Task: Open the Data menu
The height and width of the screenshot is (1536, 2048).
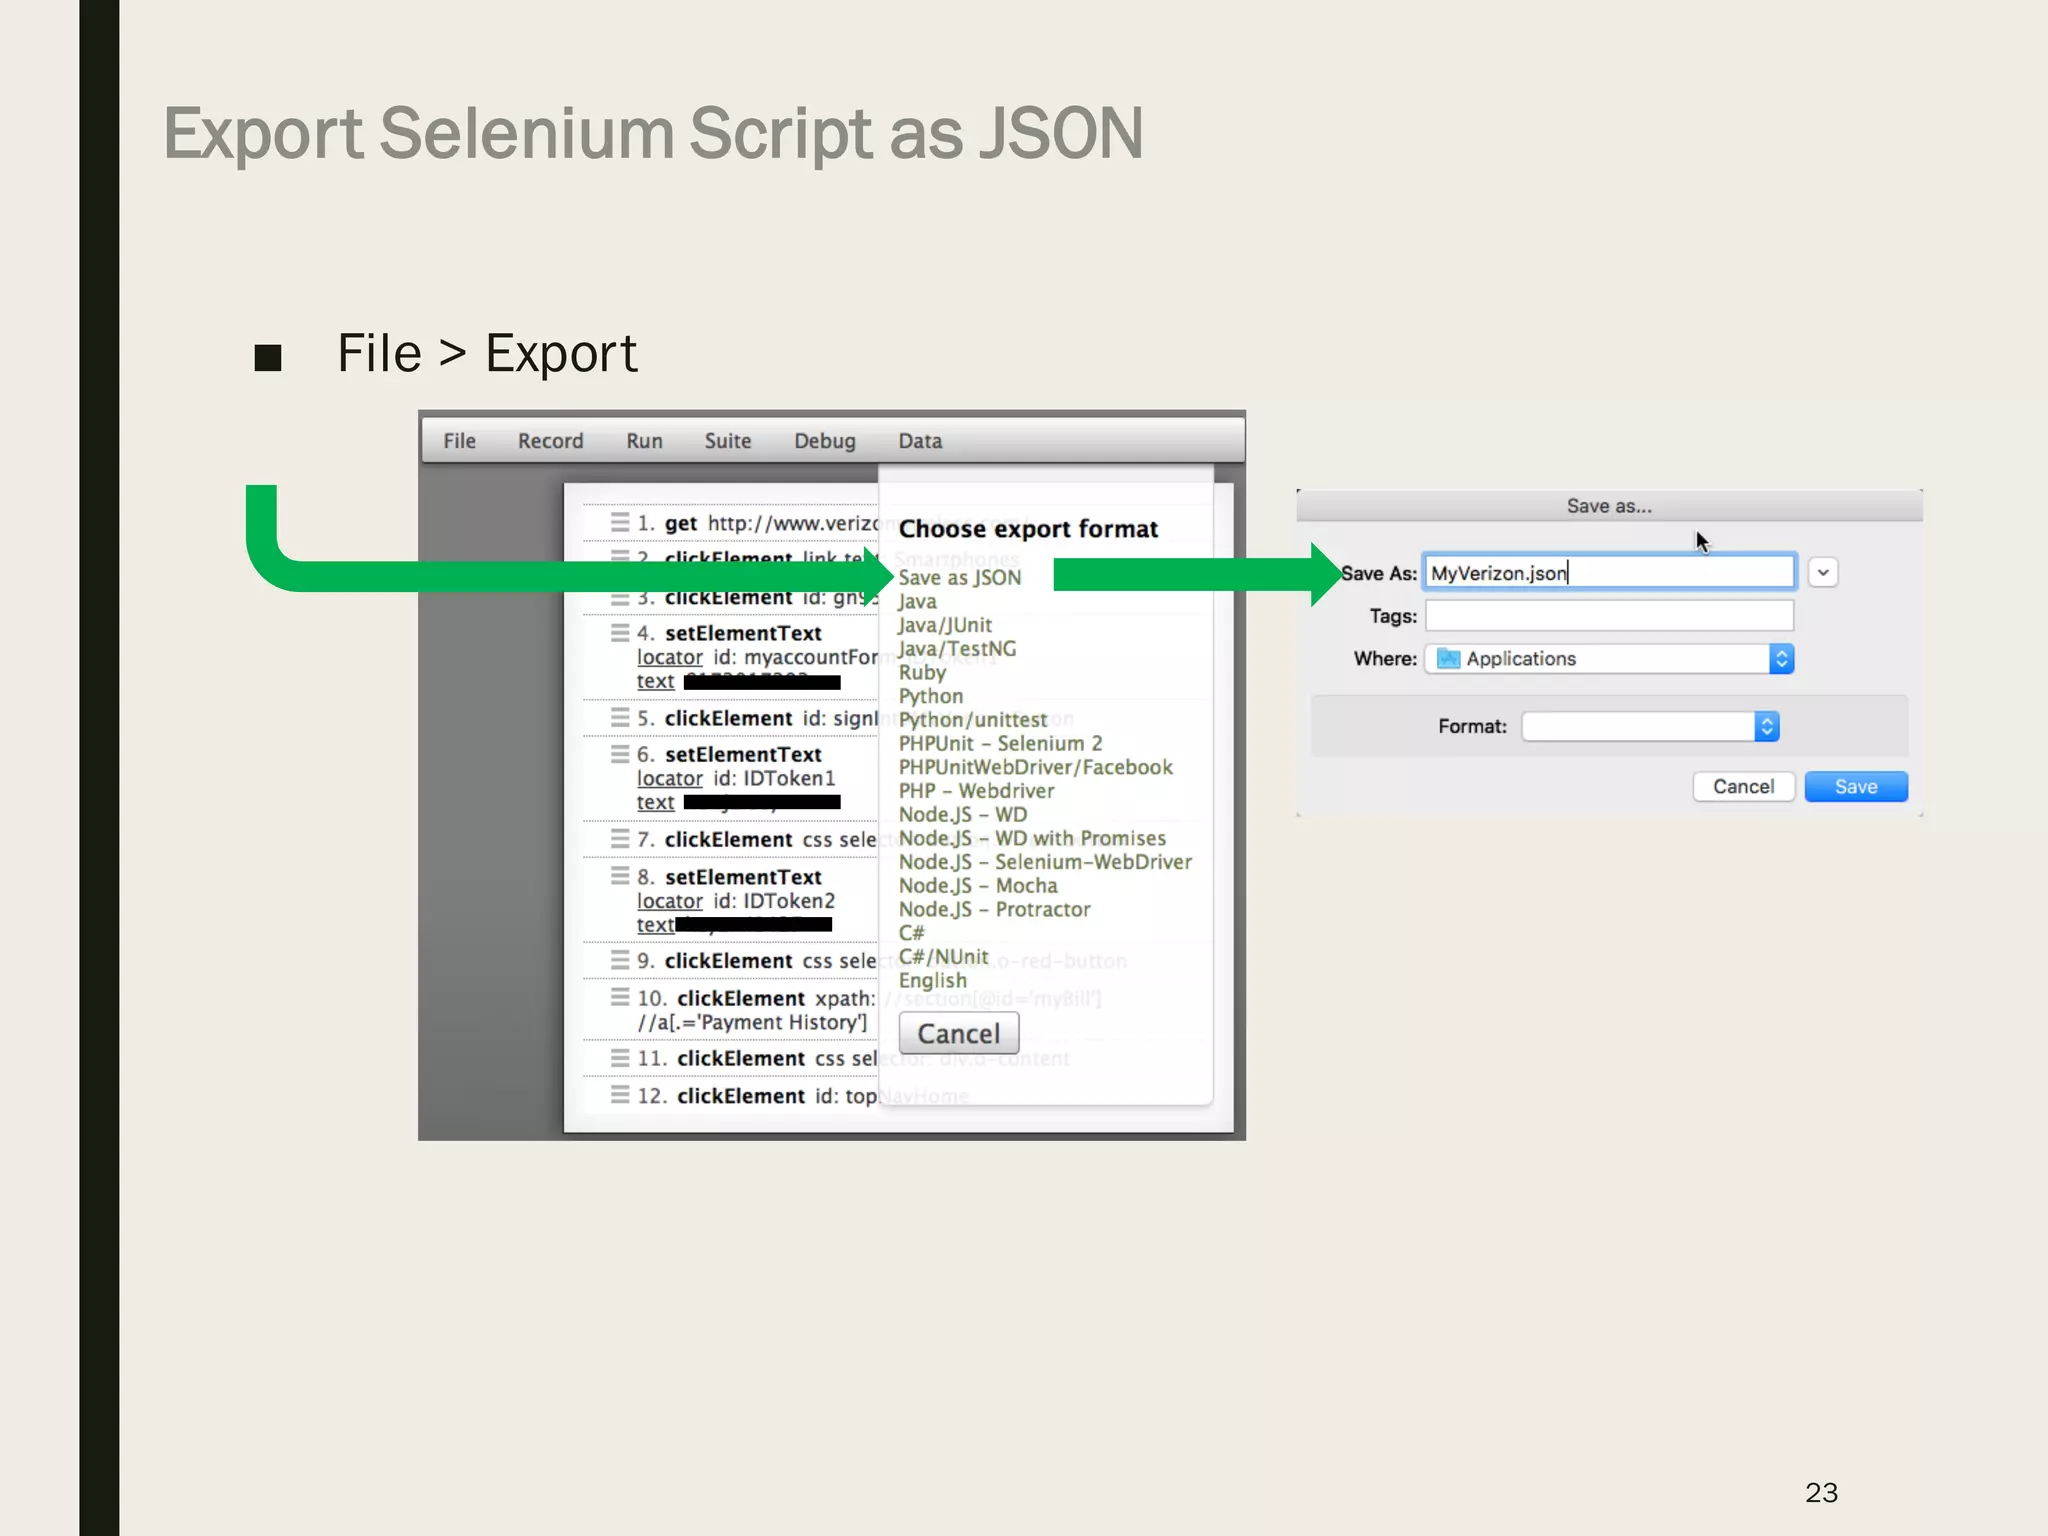Action: (920, 441)
